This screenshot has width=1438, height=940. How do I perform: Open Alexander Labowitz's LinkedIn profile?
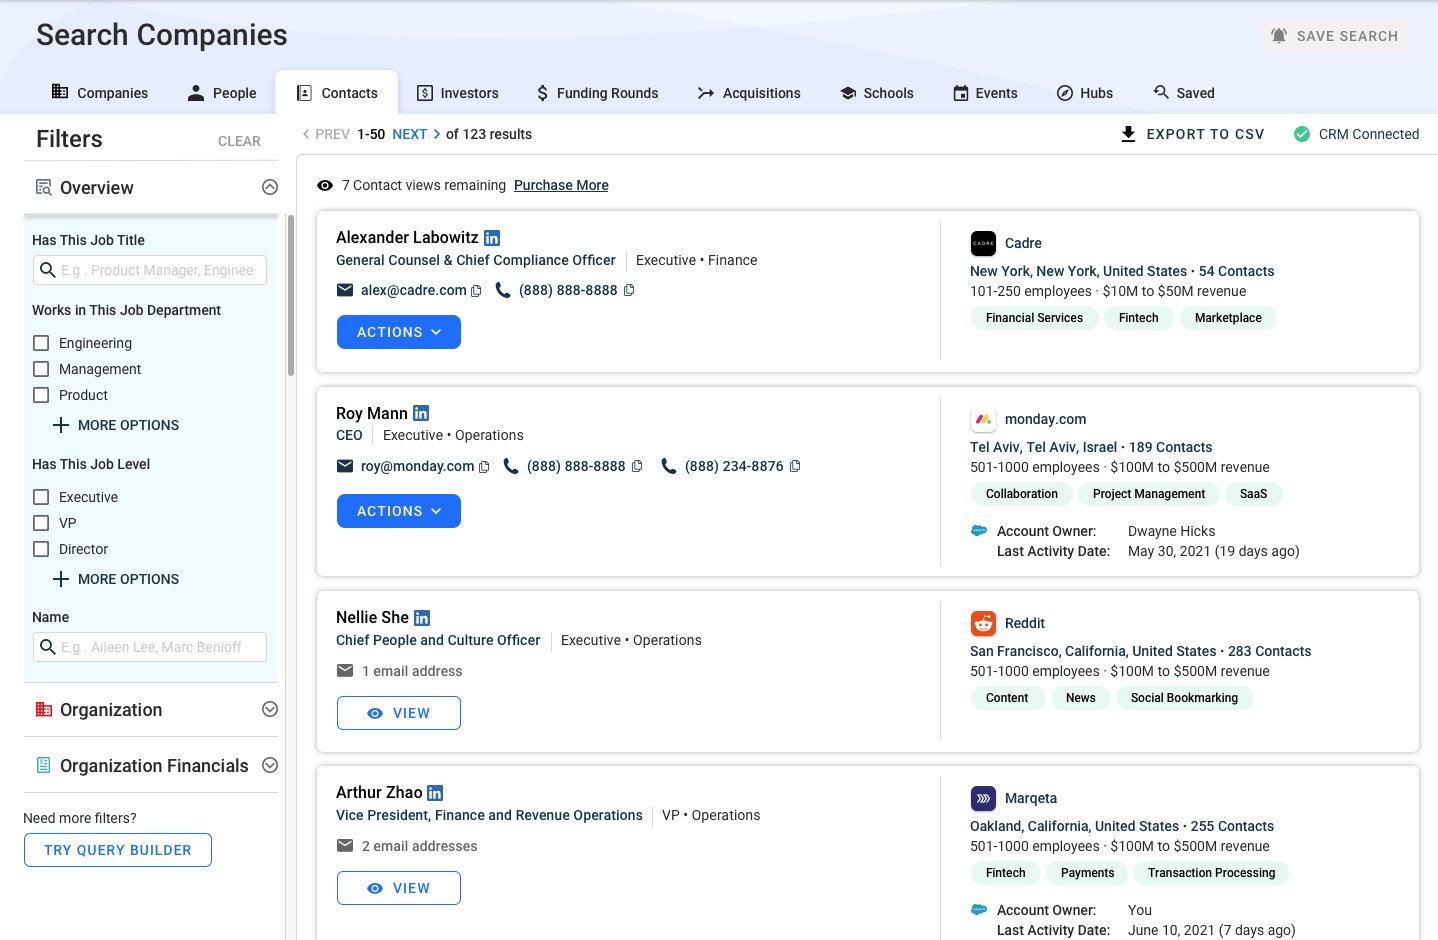pos(491,237)
